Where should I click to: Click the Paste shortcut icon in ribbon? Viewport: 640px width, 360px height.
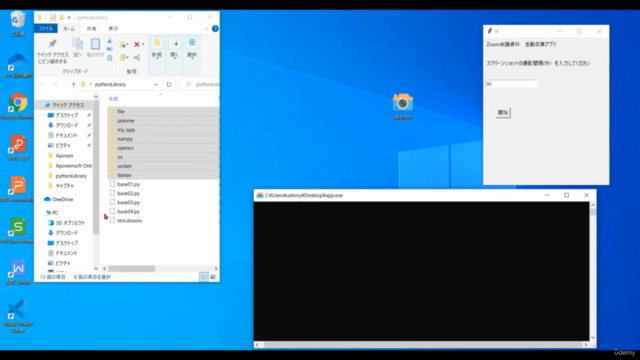[109, 58]
